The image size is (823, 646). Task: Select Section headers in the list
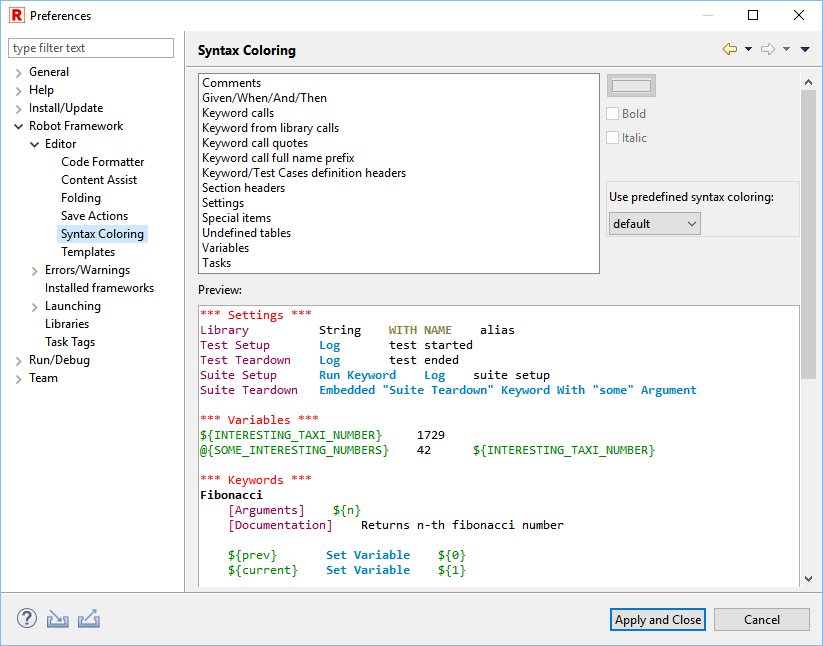[x=244, y=188]
